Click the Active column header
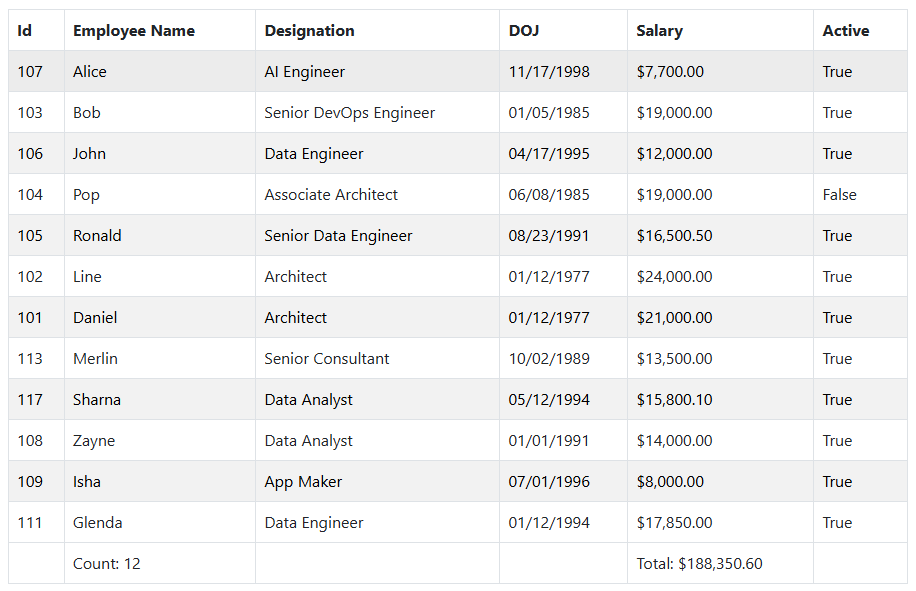This screenshot has width=916, height=591. point(845,31)
